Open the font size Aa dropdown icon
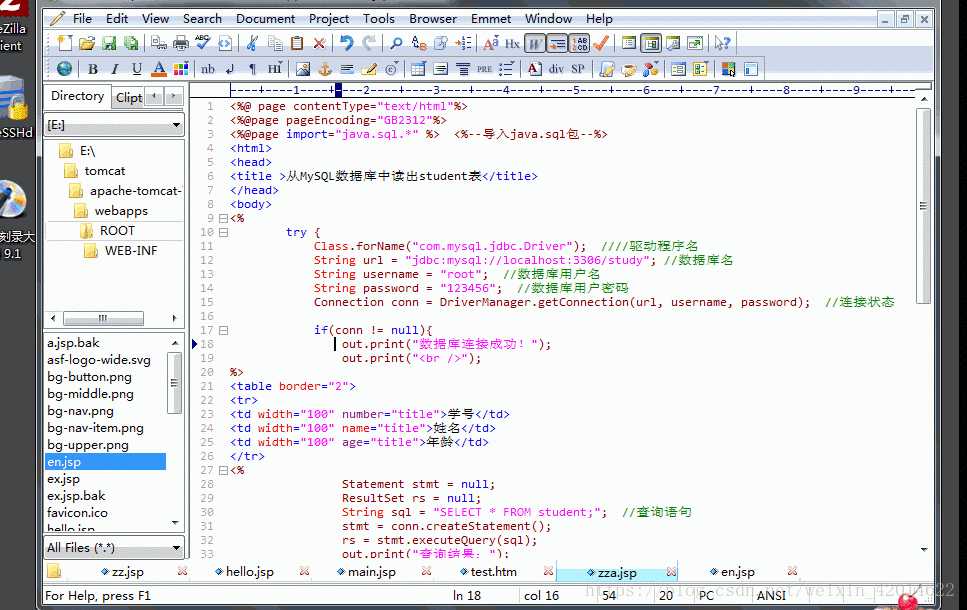 click(x=491, y=43)
